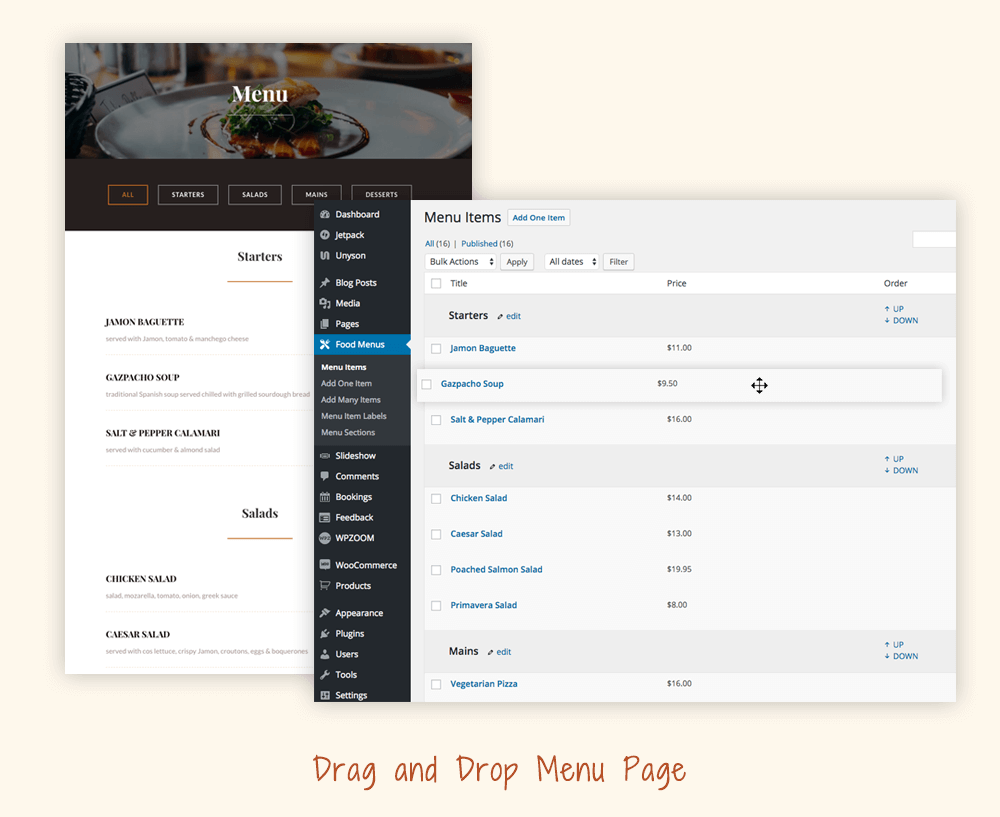The image size is (1000, 817).
Task: Click the All (16) filter link
Action: coord(438,244)
